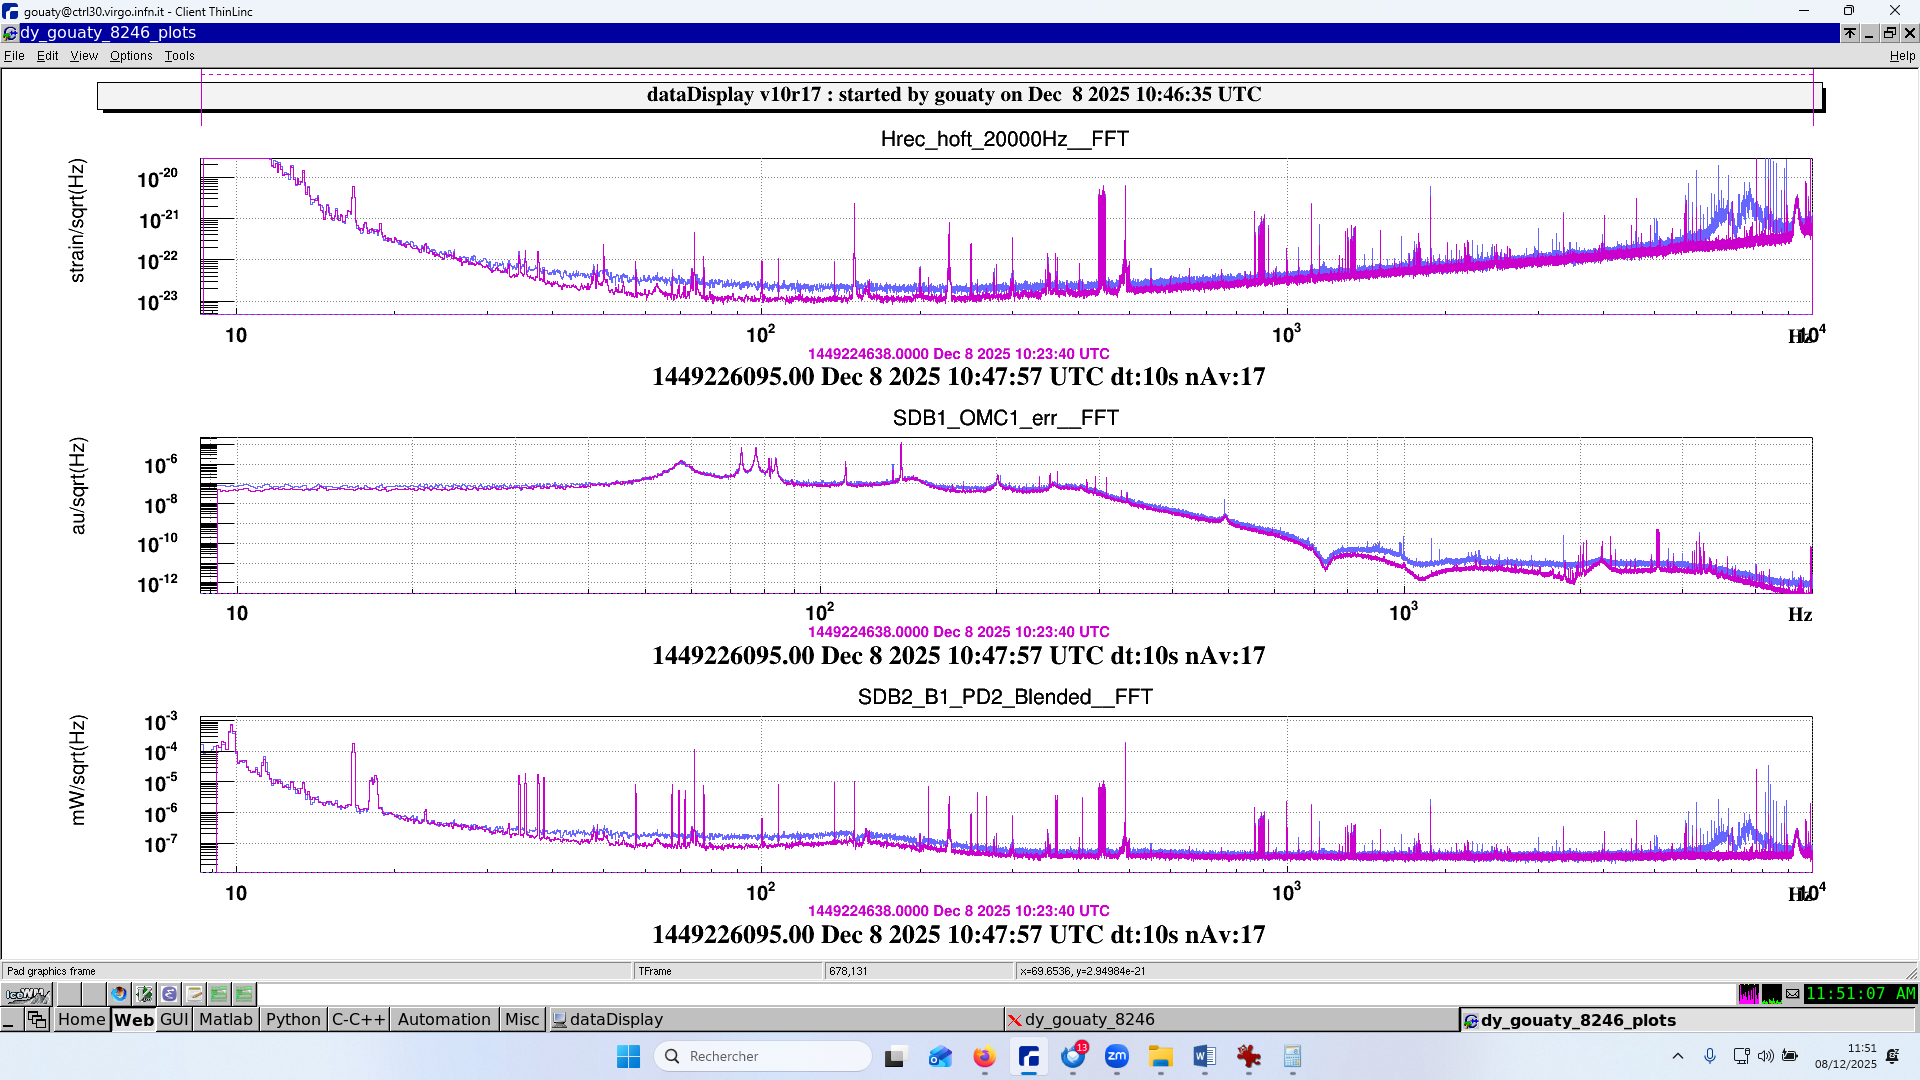Launch Firefox from the IceWM toolbar

(x=119, y=994)
